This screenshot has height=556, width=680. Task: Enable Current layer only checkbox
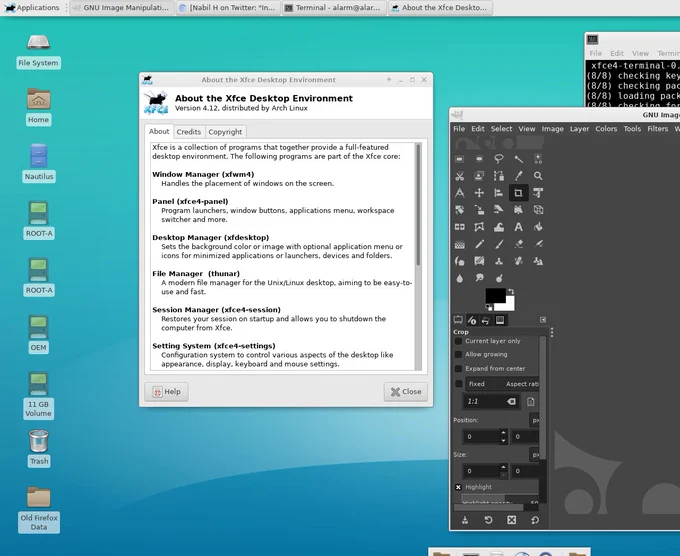click(x=458, y=341)
